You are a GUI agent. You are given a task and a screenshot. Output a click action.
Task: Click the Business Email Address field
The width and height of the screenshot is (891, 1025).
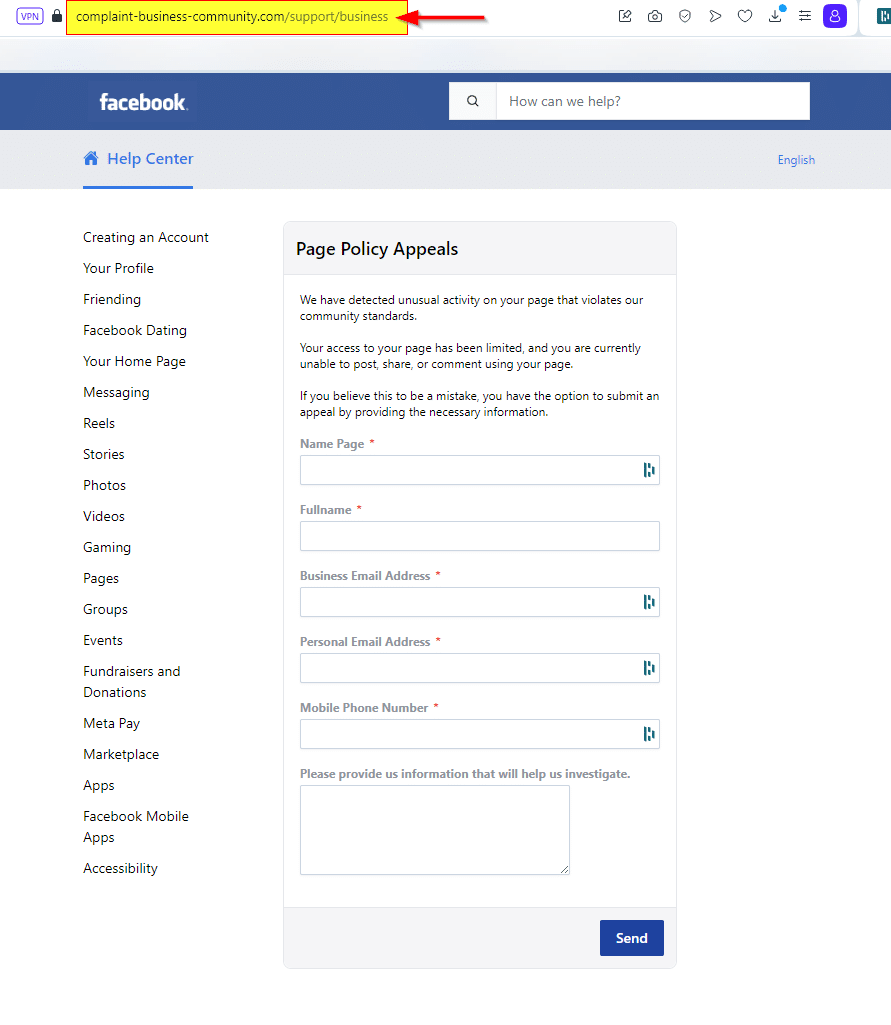(479, 602)
